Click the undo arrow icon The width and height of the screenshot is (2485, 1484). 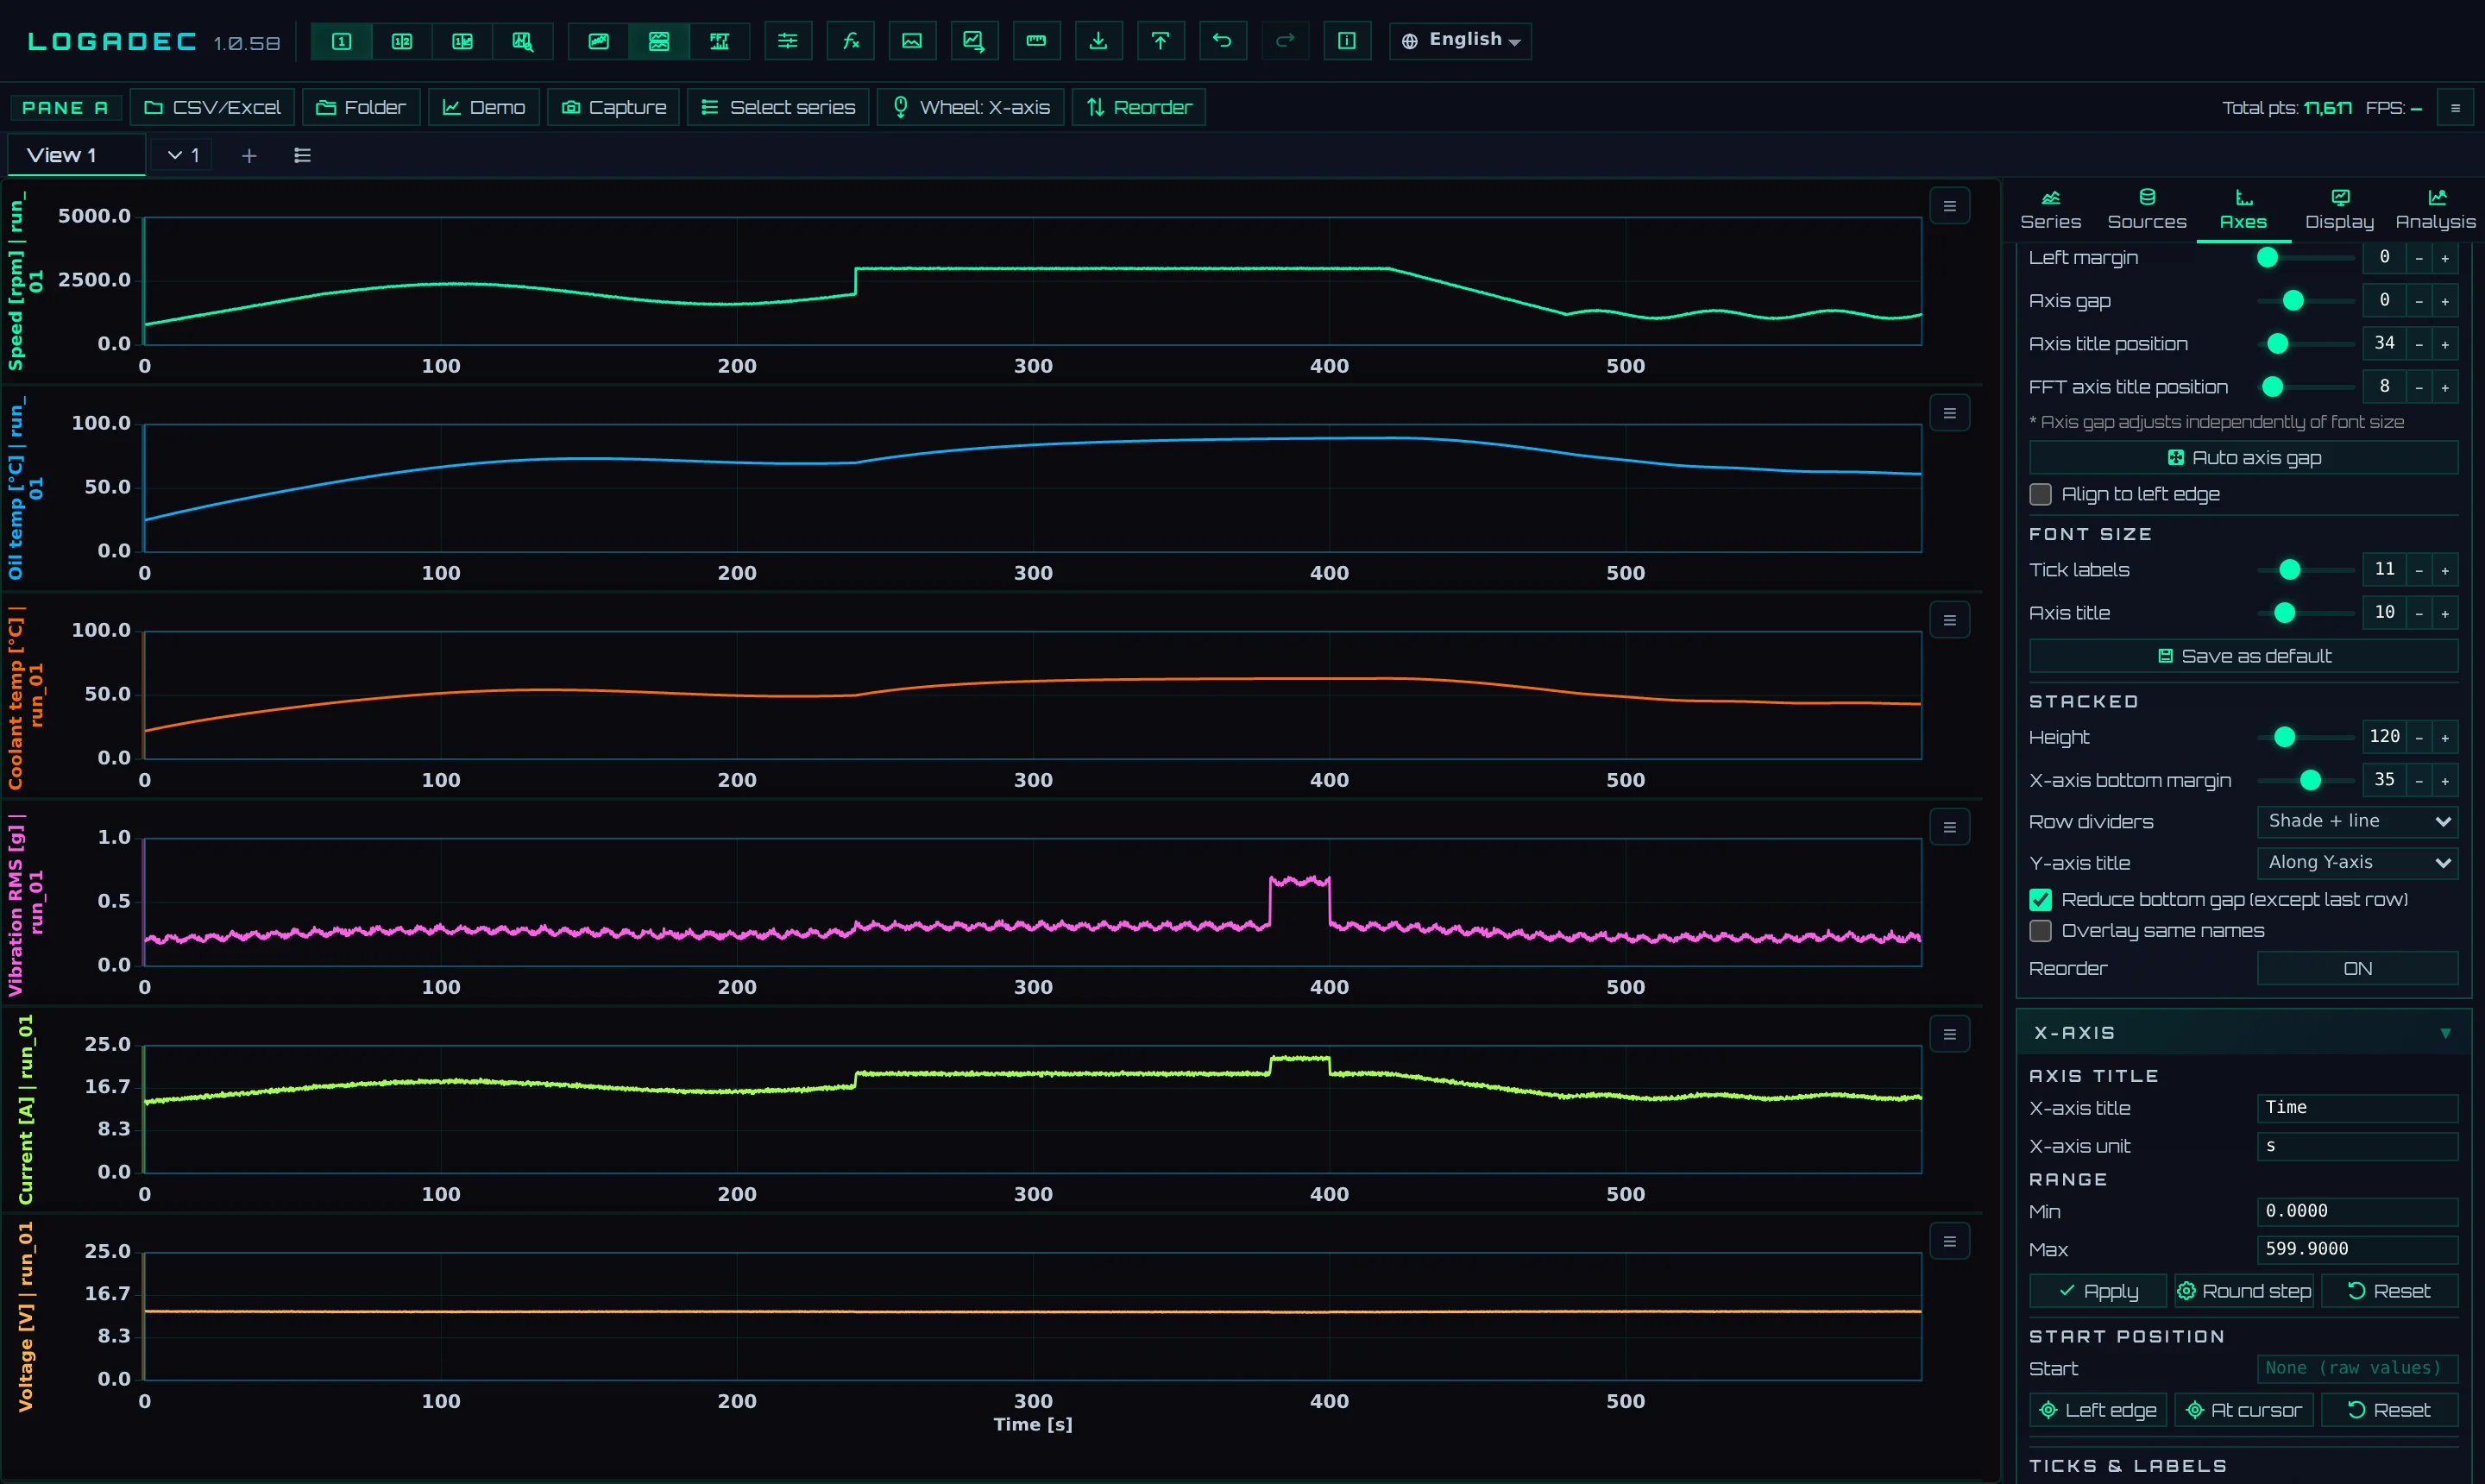tap(1222, 41)
